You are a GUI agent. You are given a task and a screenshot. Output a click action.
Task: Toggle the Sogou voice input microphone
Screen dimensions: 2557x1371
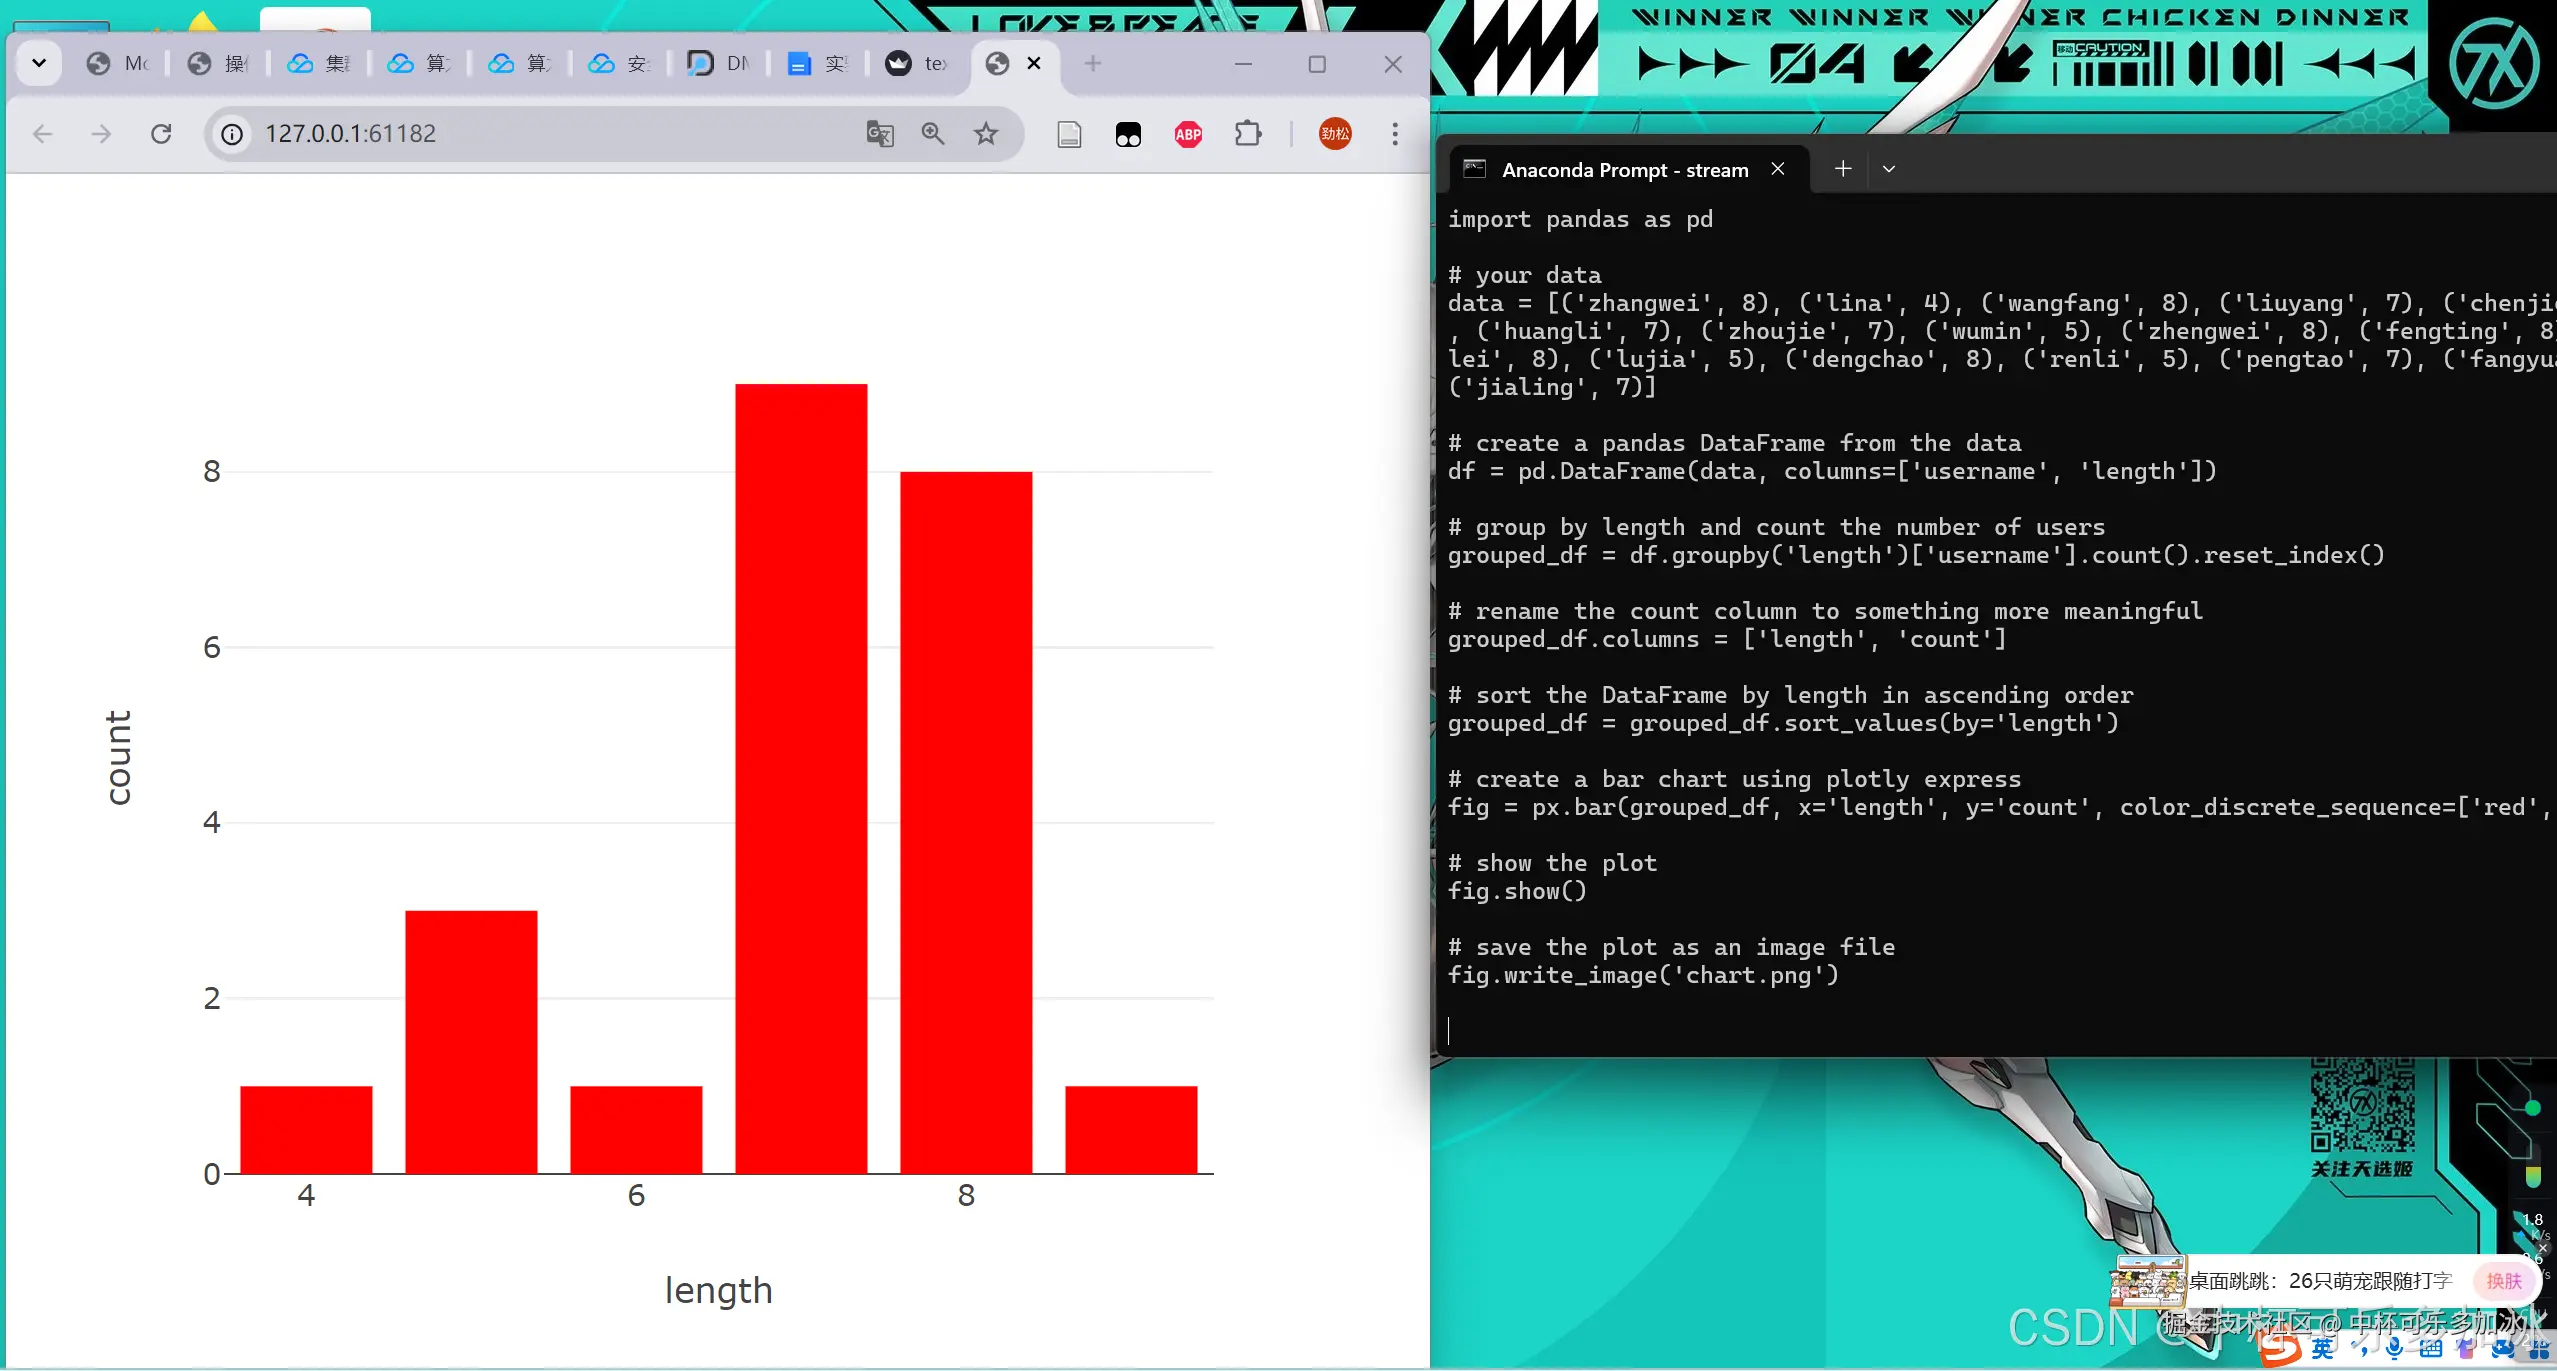(x=2394, y=1349)
